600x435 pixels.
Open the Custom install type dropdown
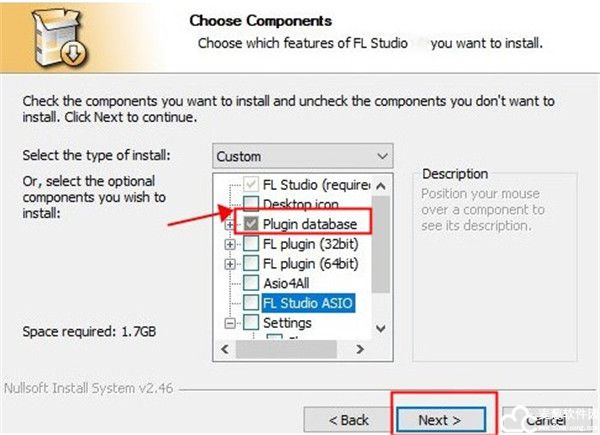[303, 156]
